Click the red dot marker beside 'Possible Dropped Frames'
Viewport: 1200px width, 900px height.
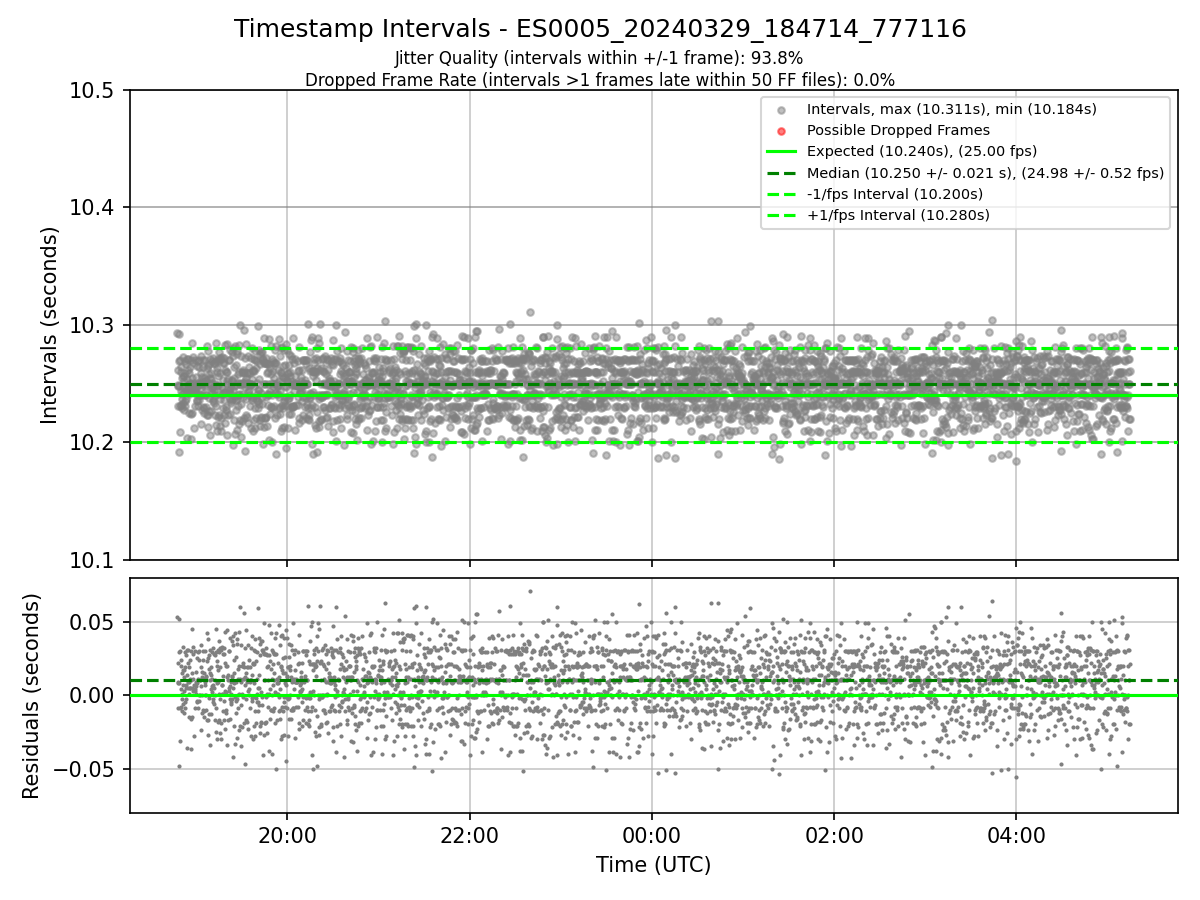782,131
